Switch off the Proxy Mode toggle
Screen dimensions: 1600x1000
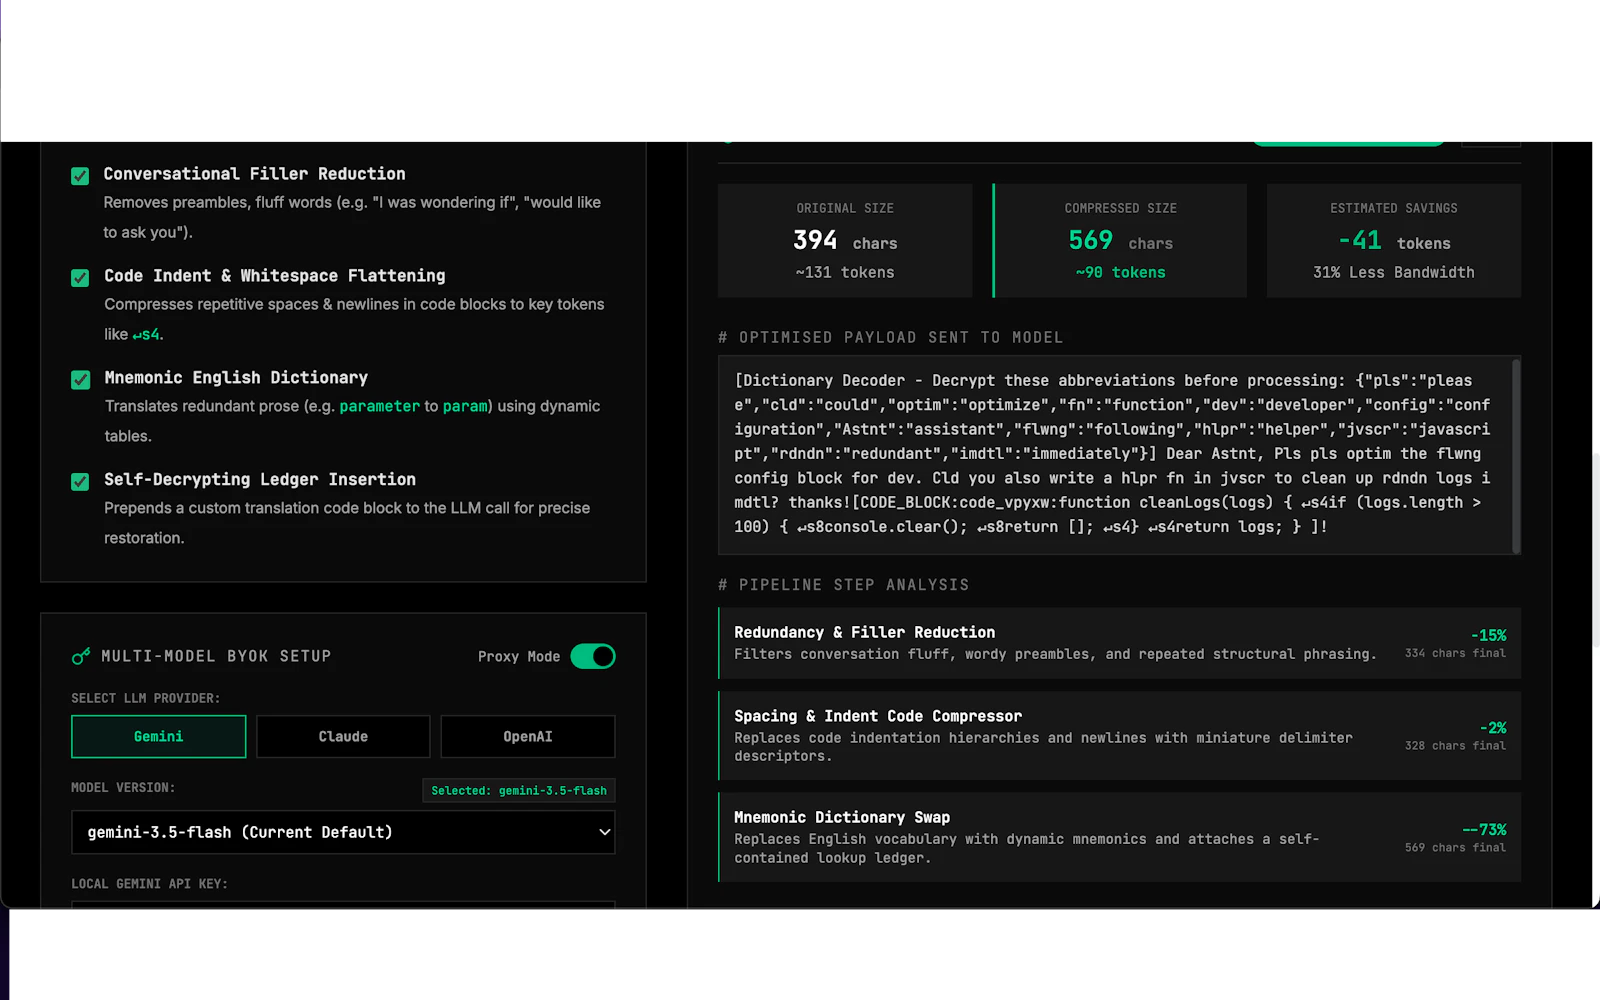(593, 656)
